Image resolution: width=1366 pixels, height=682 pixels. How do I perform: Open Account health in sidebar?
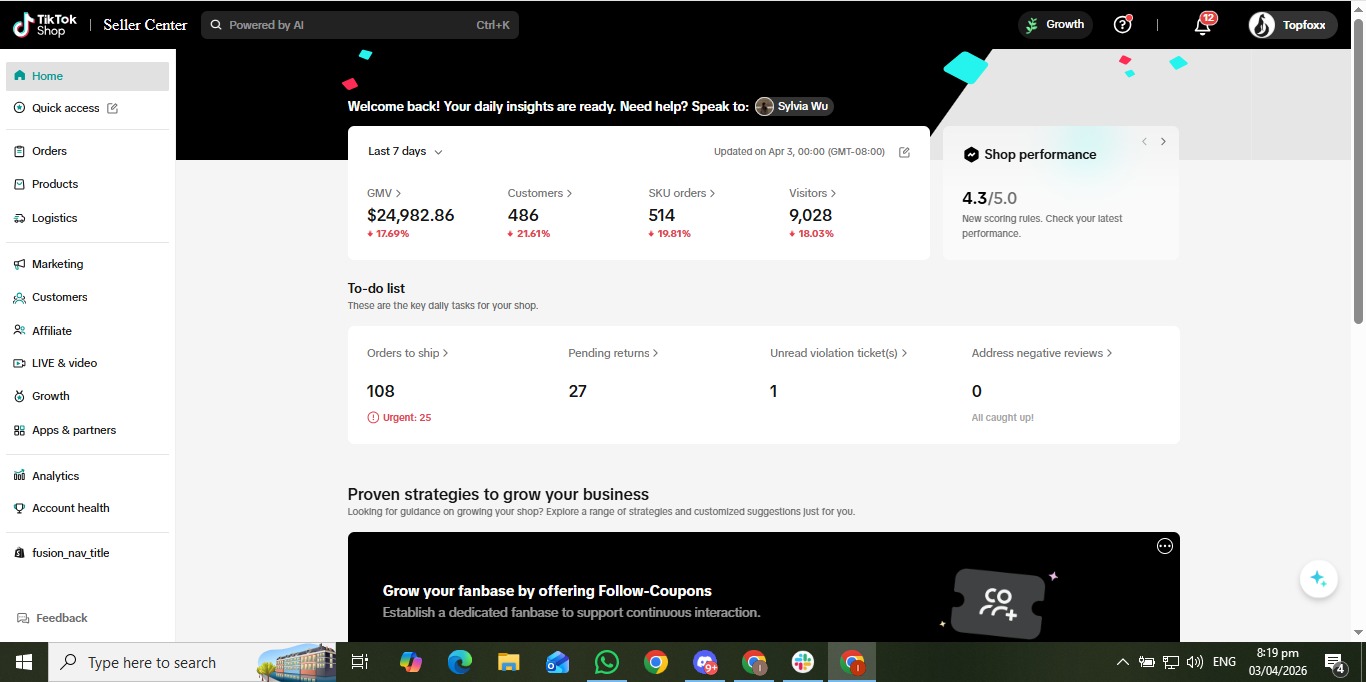click(70, 508)
